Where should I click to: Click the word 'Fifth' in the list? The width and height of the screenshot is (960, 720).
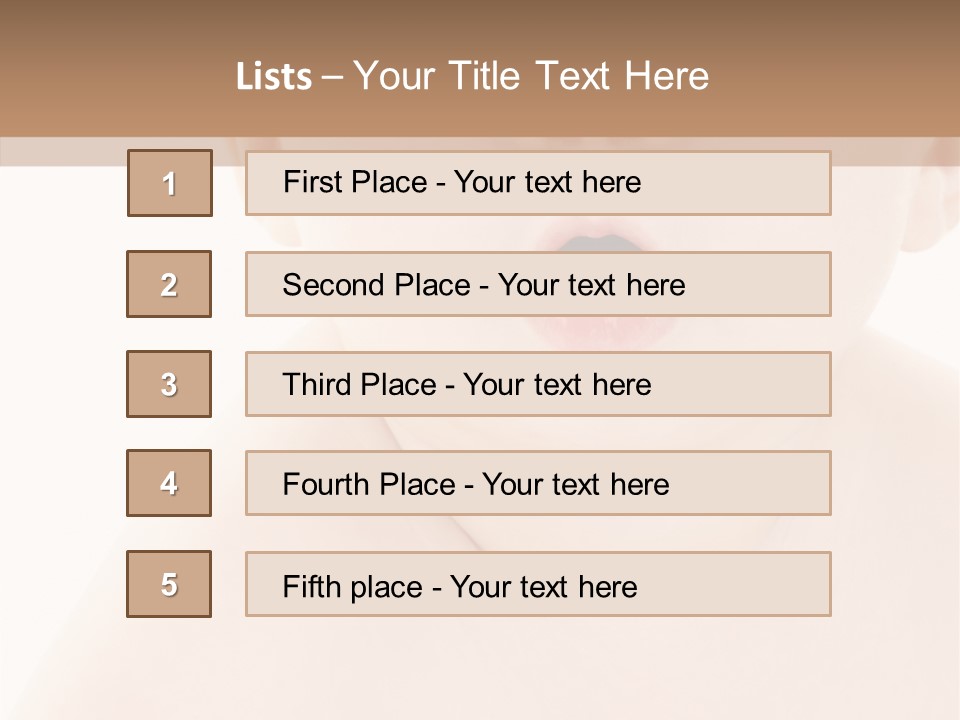pos(311,586)
